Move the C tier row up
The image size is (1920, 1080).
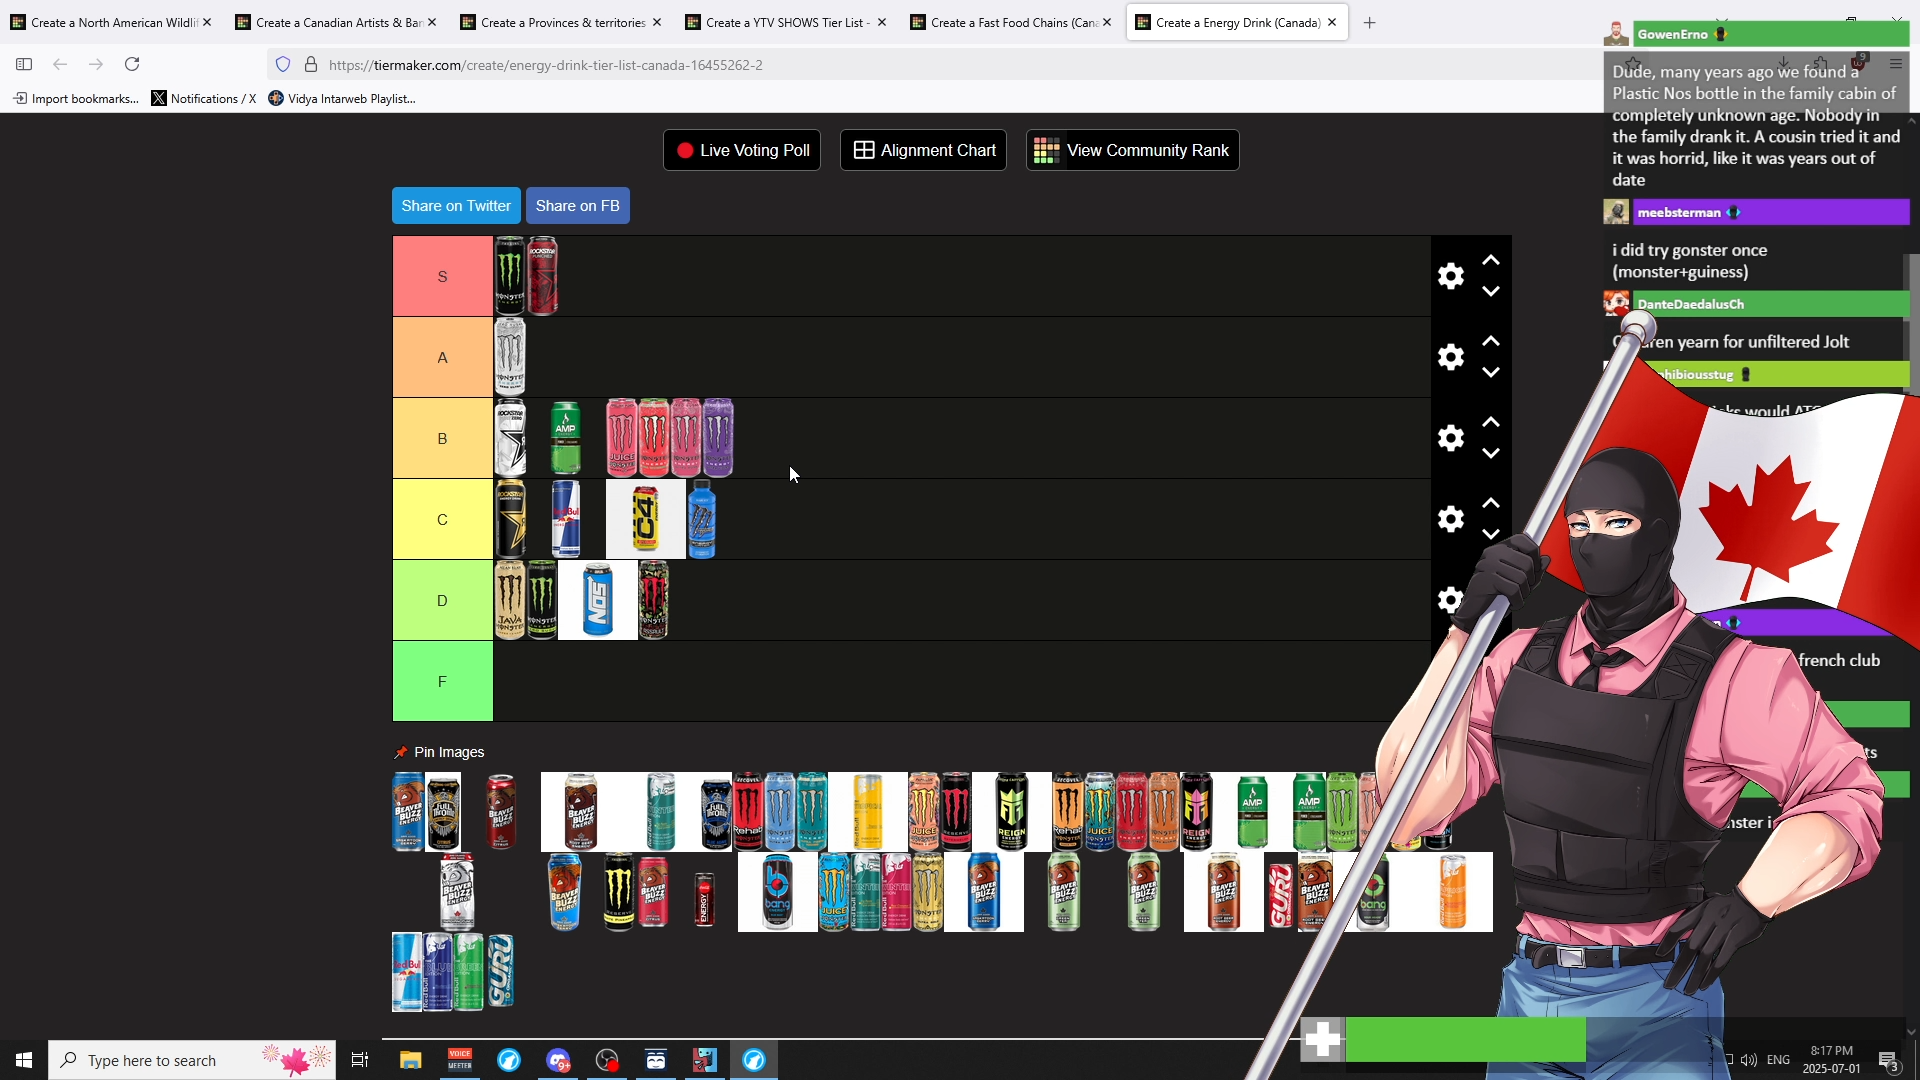[1491, 503]
